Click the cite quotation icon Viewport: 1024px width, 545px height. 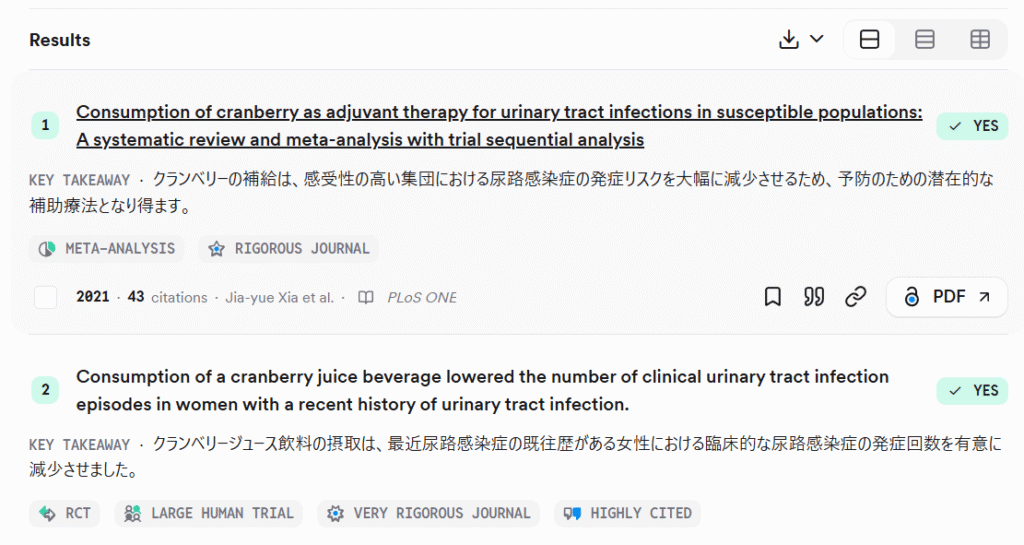(814, 297)
